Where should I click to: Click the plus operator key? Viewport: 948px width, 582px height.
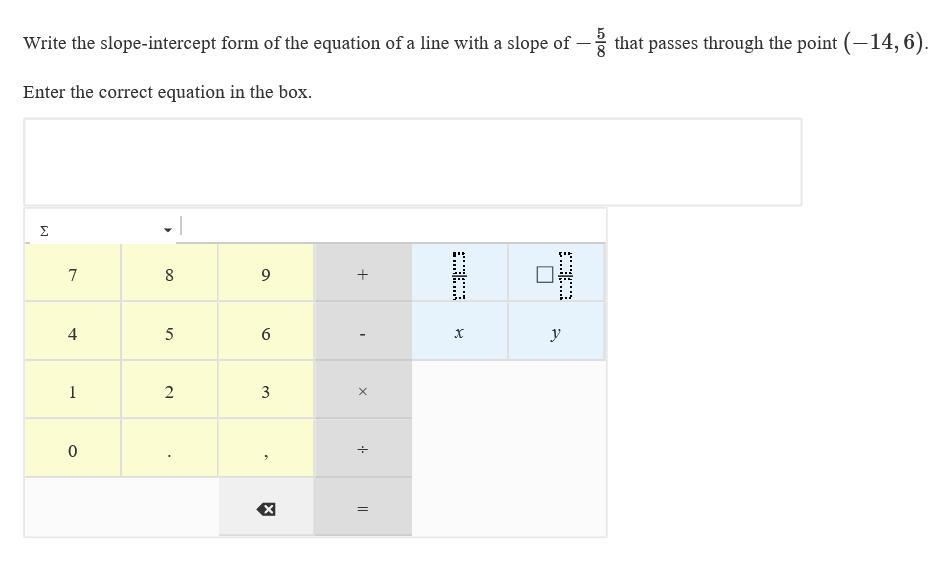362,274
